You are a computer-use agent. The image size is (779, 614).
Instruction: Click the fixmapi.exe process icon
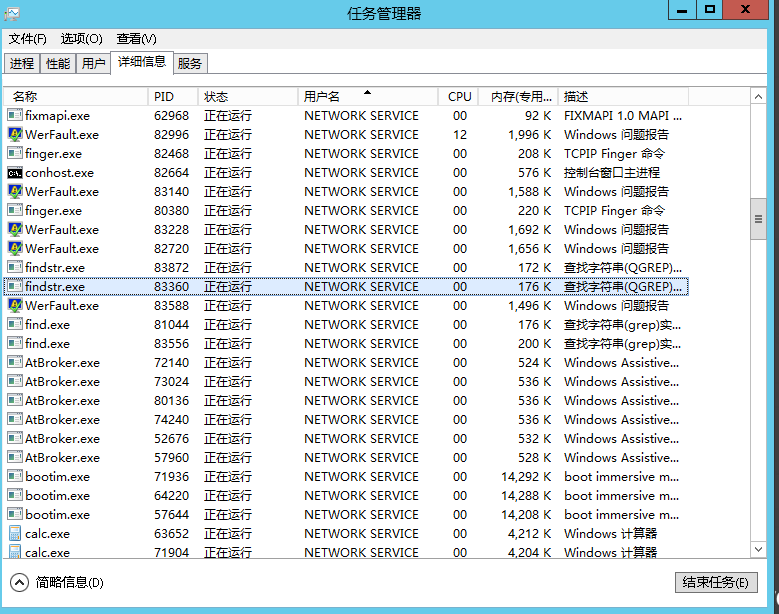pyautogui.click(x=15, y=115)
